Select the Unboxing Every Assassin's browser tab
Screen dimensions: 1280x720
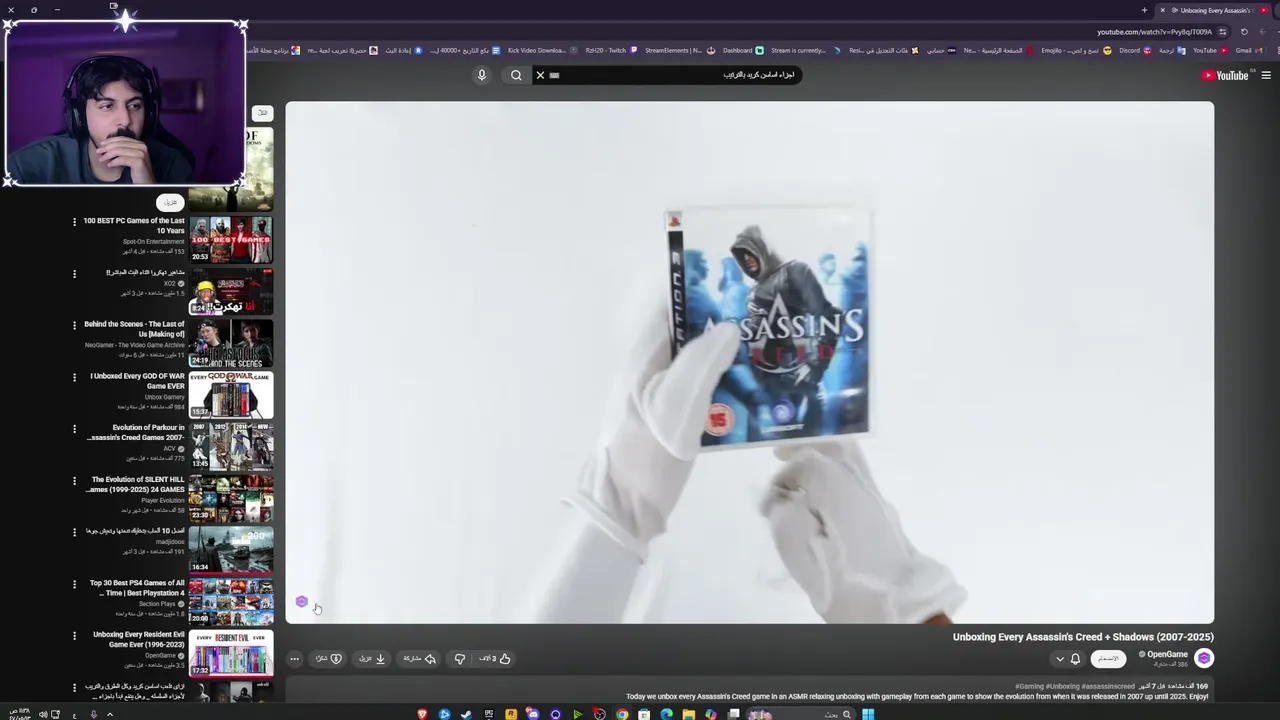pos(1212,10)
